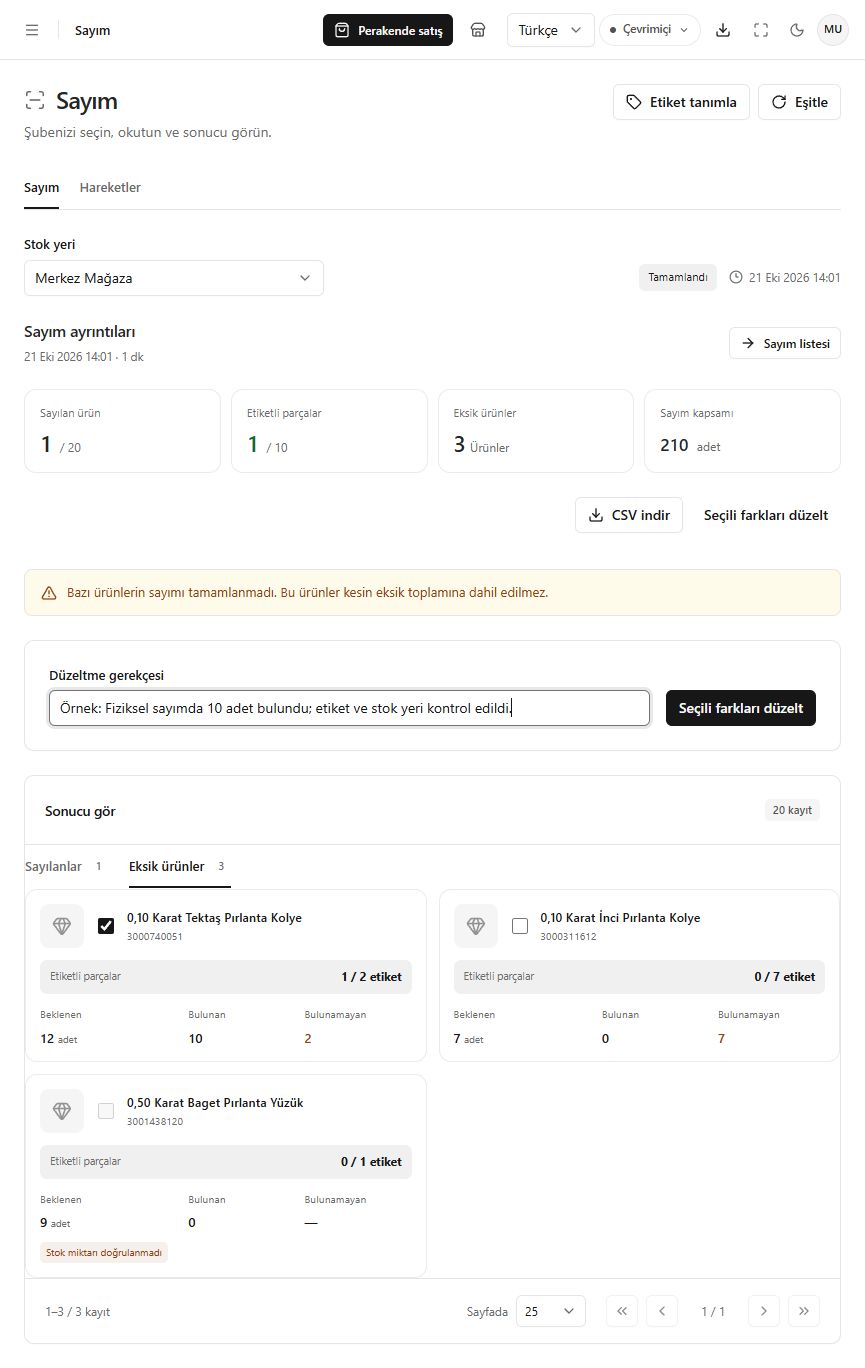Click the Düzeltme gerekçesi input field

click(x=349, y=708)
